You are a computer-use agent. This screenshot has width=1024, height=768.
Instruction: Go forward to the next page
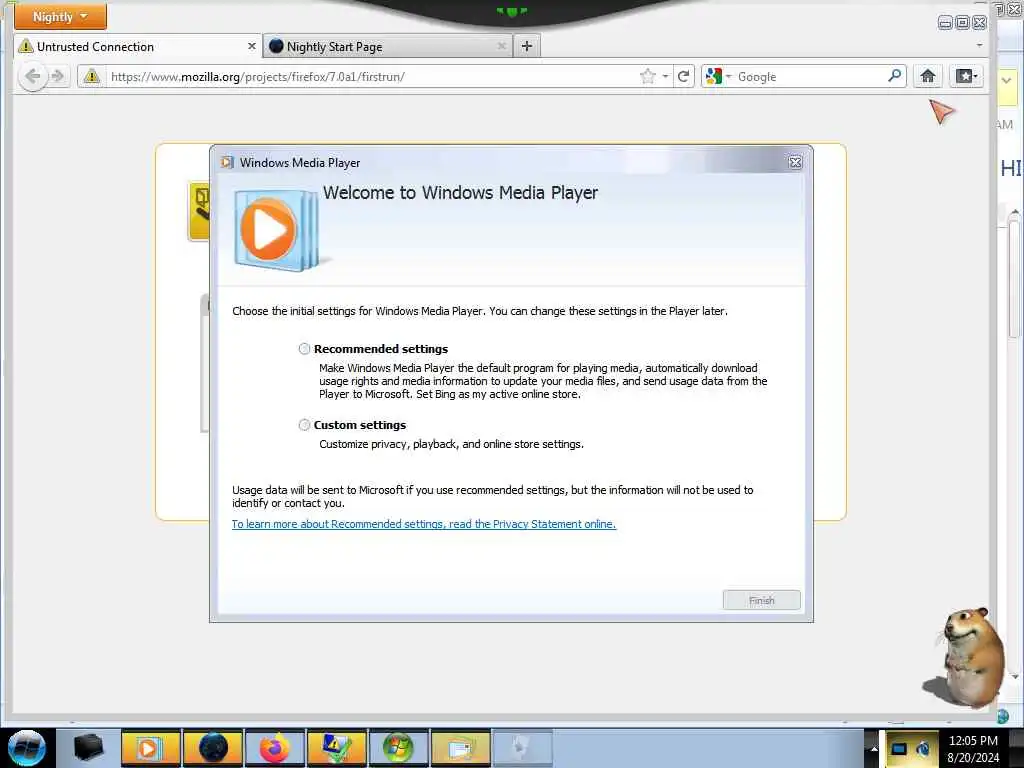[58, 76]
